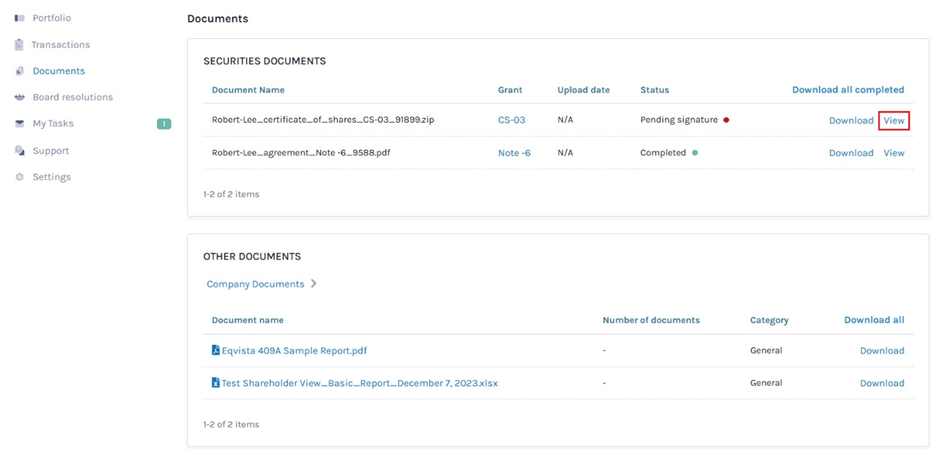Click the Excel icon beside Test Shareholder report
Image resolution: width=939 pixels, height=449 pixels.
pos(215,383)
